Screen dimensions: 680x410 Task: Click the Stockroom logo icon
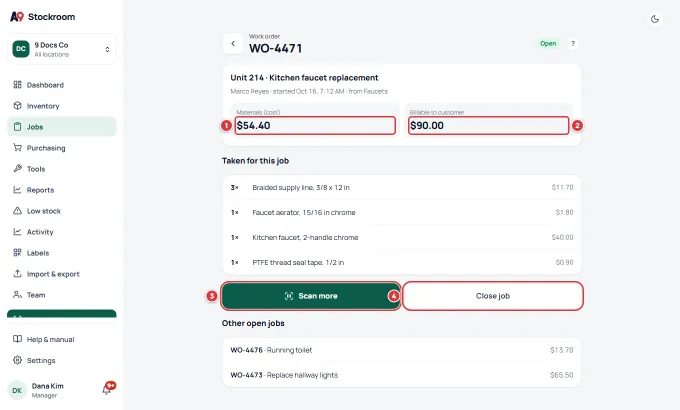pos(17,16)
